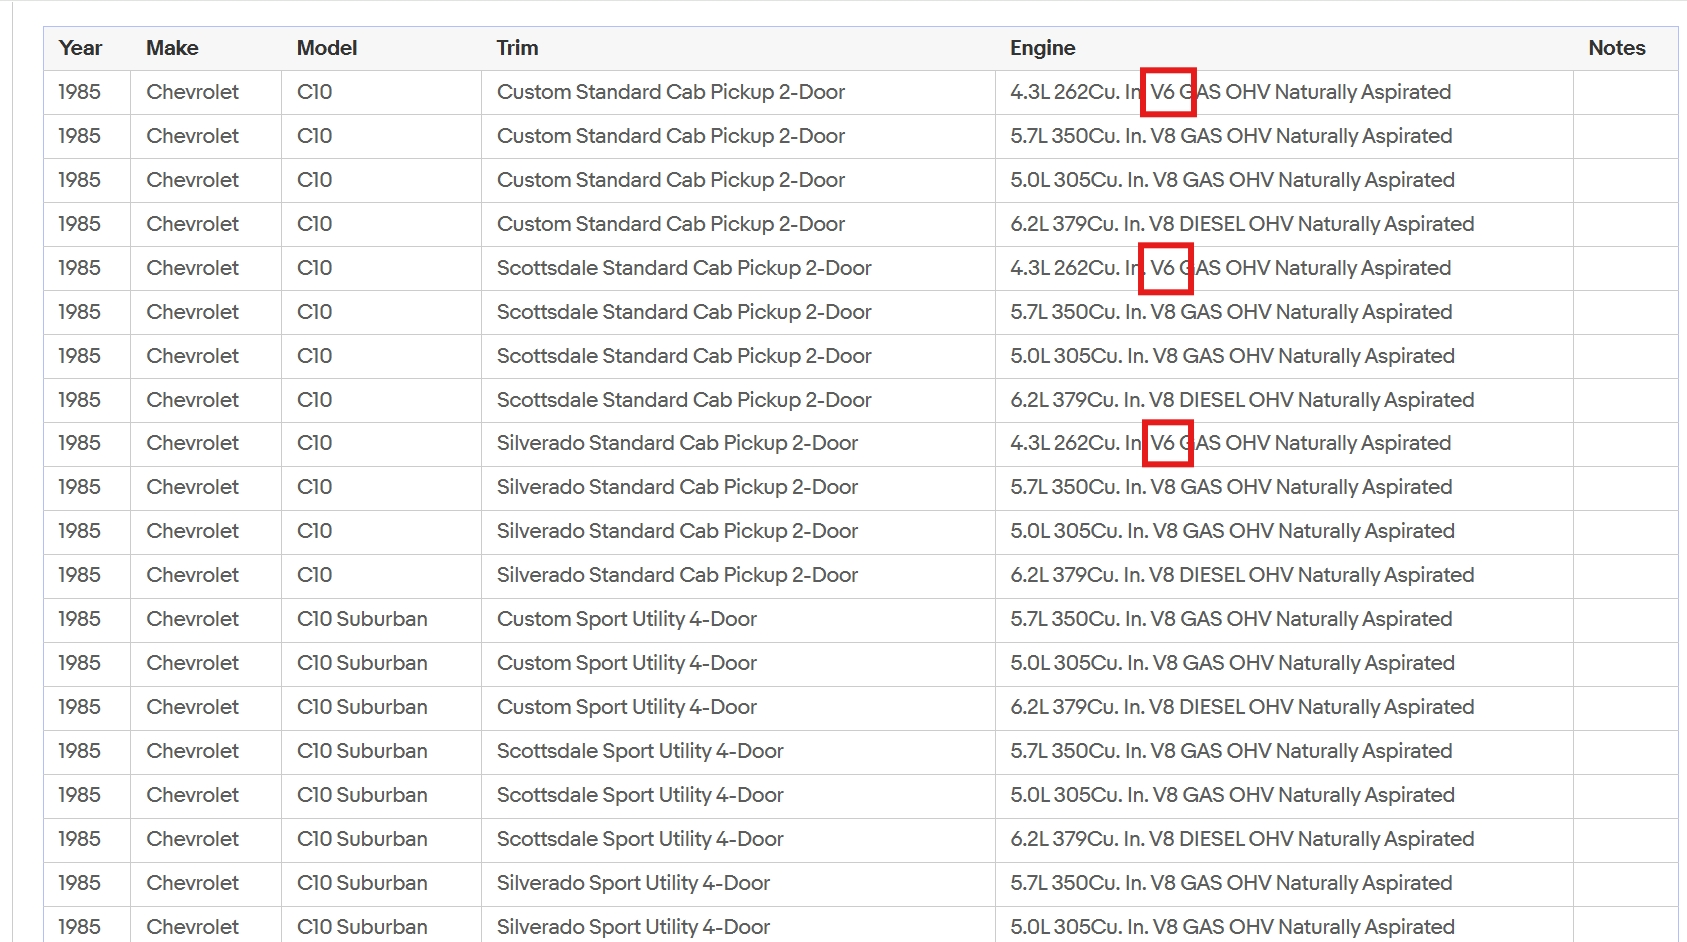The height and width of the screenshot is (942, 1687).
Task: Select 6.2L diesel engine cell for Custom Standard Cab
Action: pyautogui.click(x=1284, y=224)
